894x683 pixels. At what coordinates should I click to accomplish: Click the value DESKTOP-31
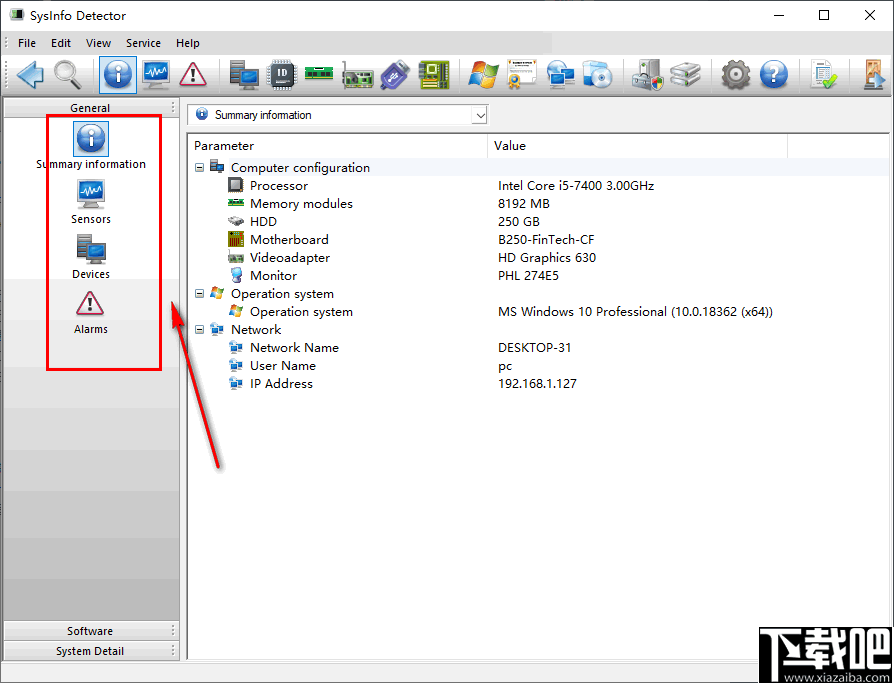pos(534,348)
